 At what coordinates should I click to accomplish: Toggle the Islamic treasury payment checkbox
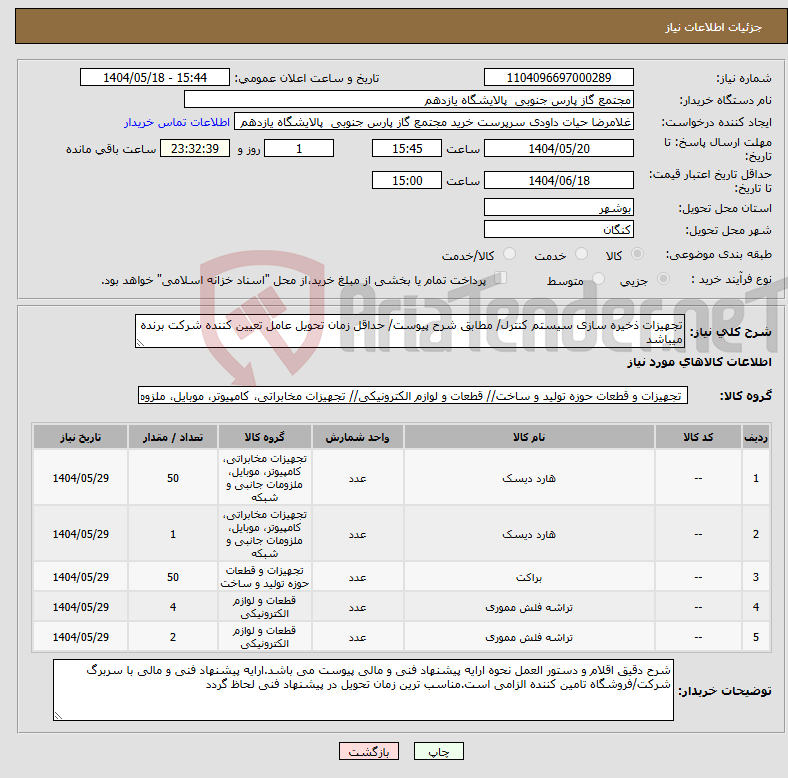(x=500, y=278)
